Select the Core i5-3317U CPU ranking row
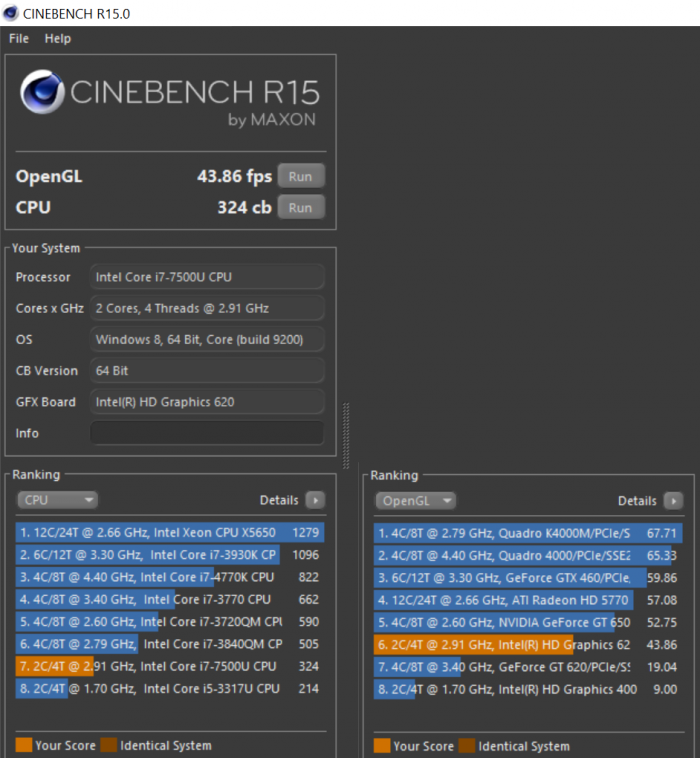 pyautogui.click(x=170, y=688)
